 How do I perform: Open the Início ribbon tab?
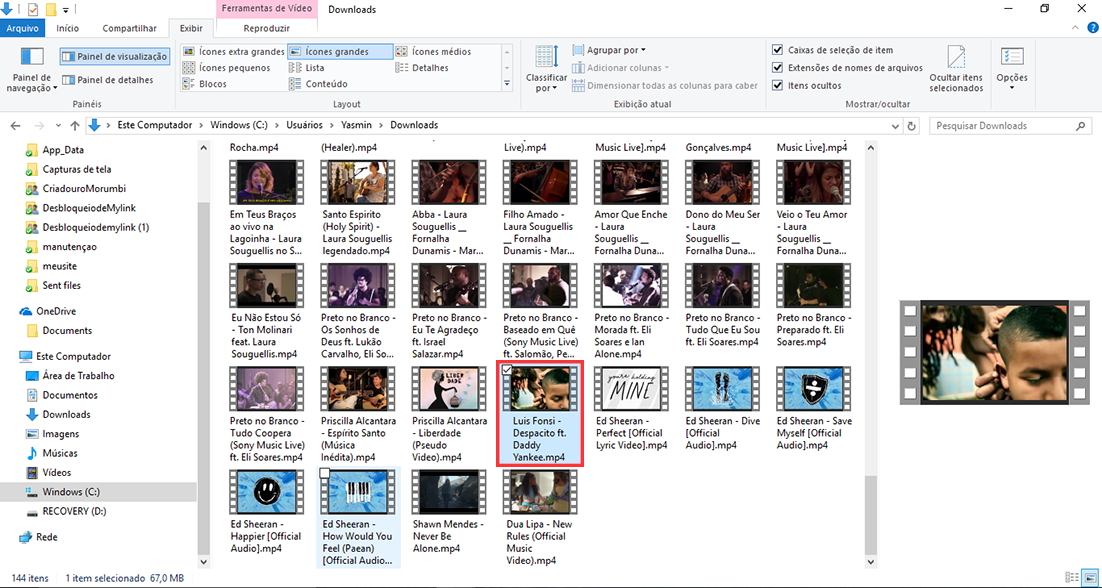67,29
